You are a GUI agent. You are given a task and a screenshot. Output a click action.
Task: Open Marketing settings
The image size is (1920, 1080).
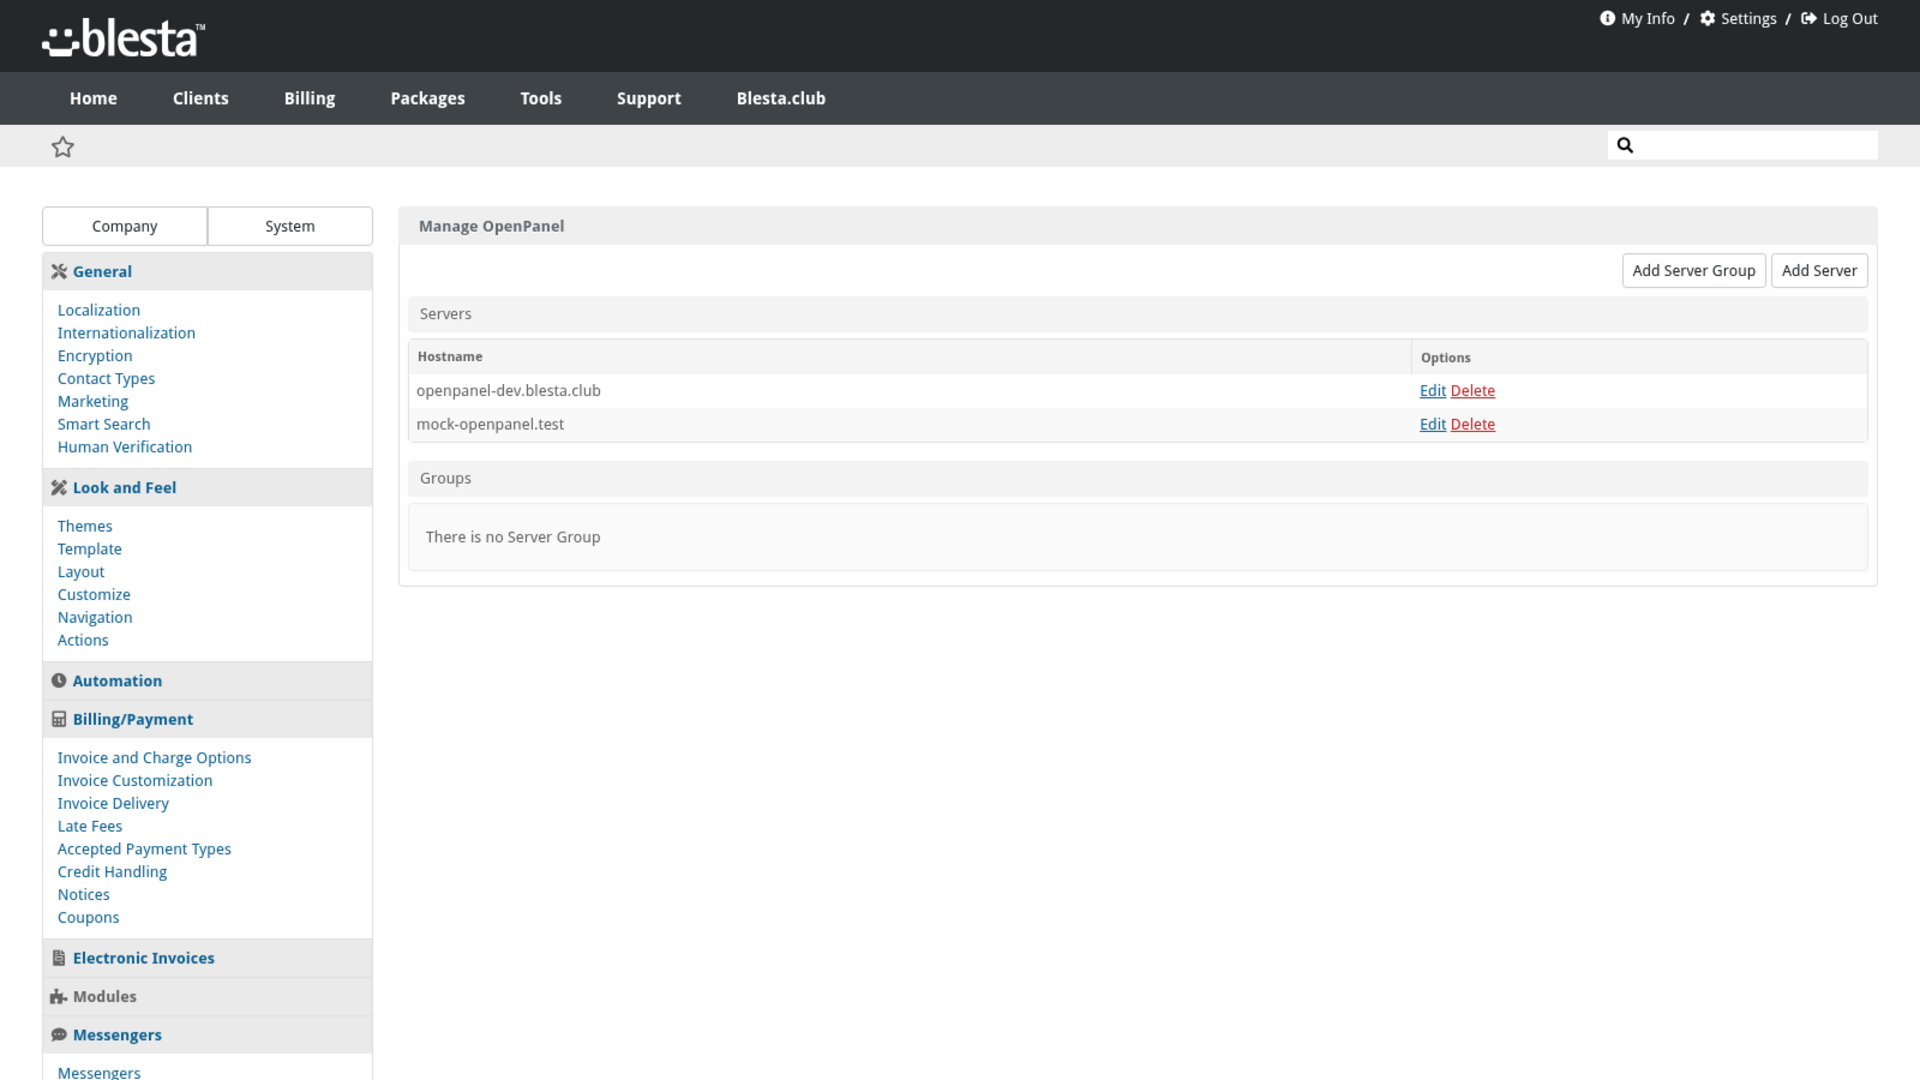[x=92, y=401]
